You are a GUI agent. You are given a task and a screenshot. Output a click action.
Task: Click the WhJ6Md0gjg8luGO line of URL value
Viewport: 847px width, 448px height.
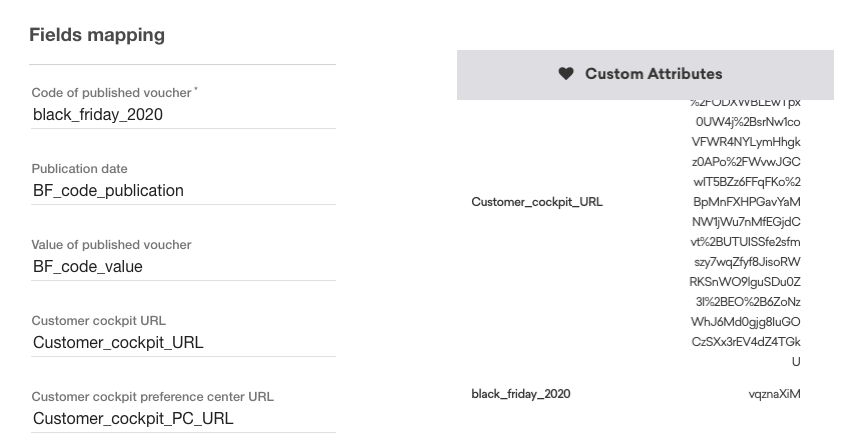(746, 322)
